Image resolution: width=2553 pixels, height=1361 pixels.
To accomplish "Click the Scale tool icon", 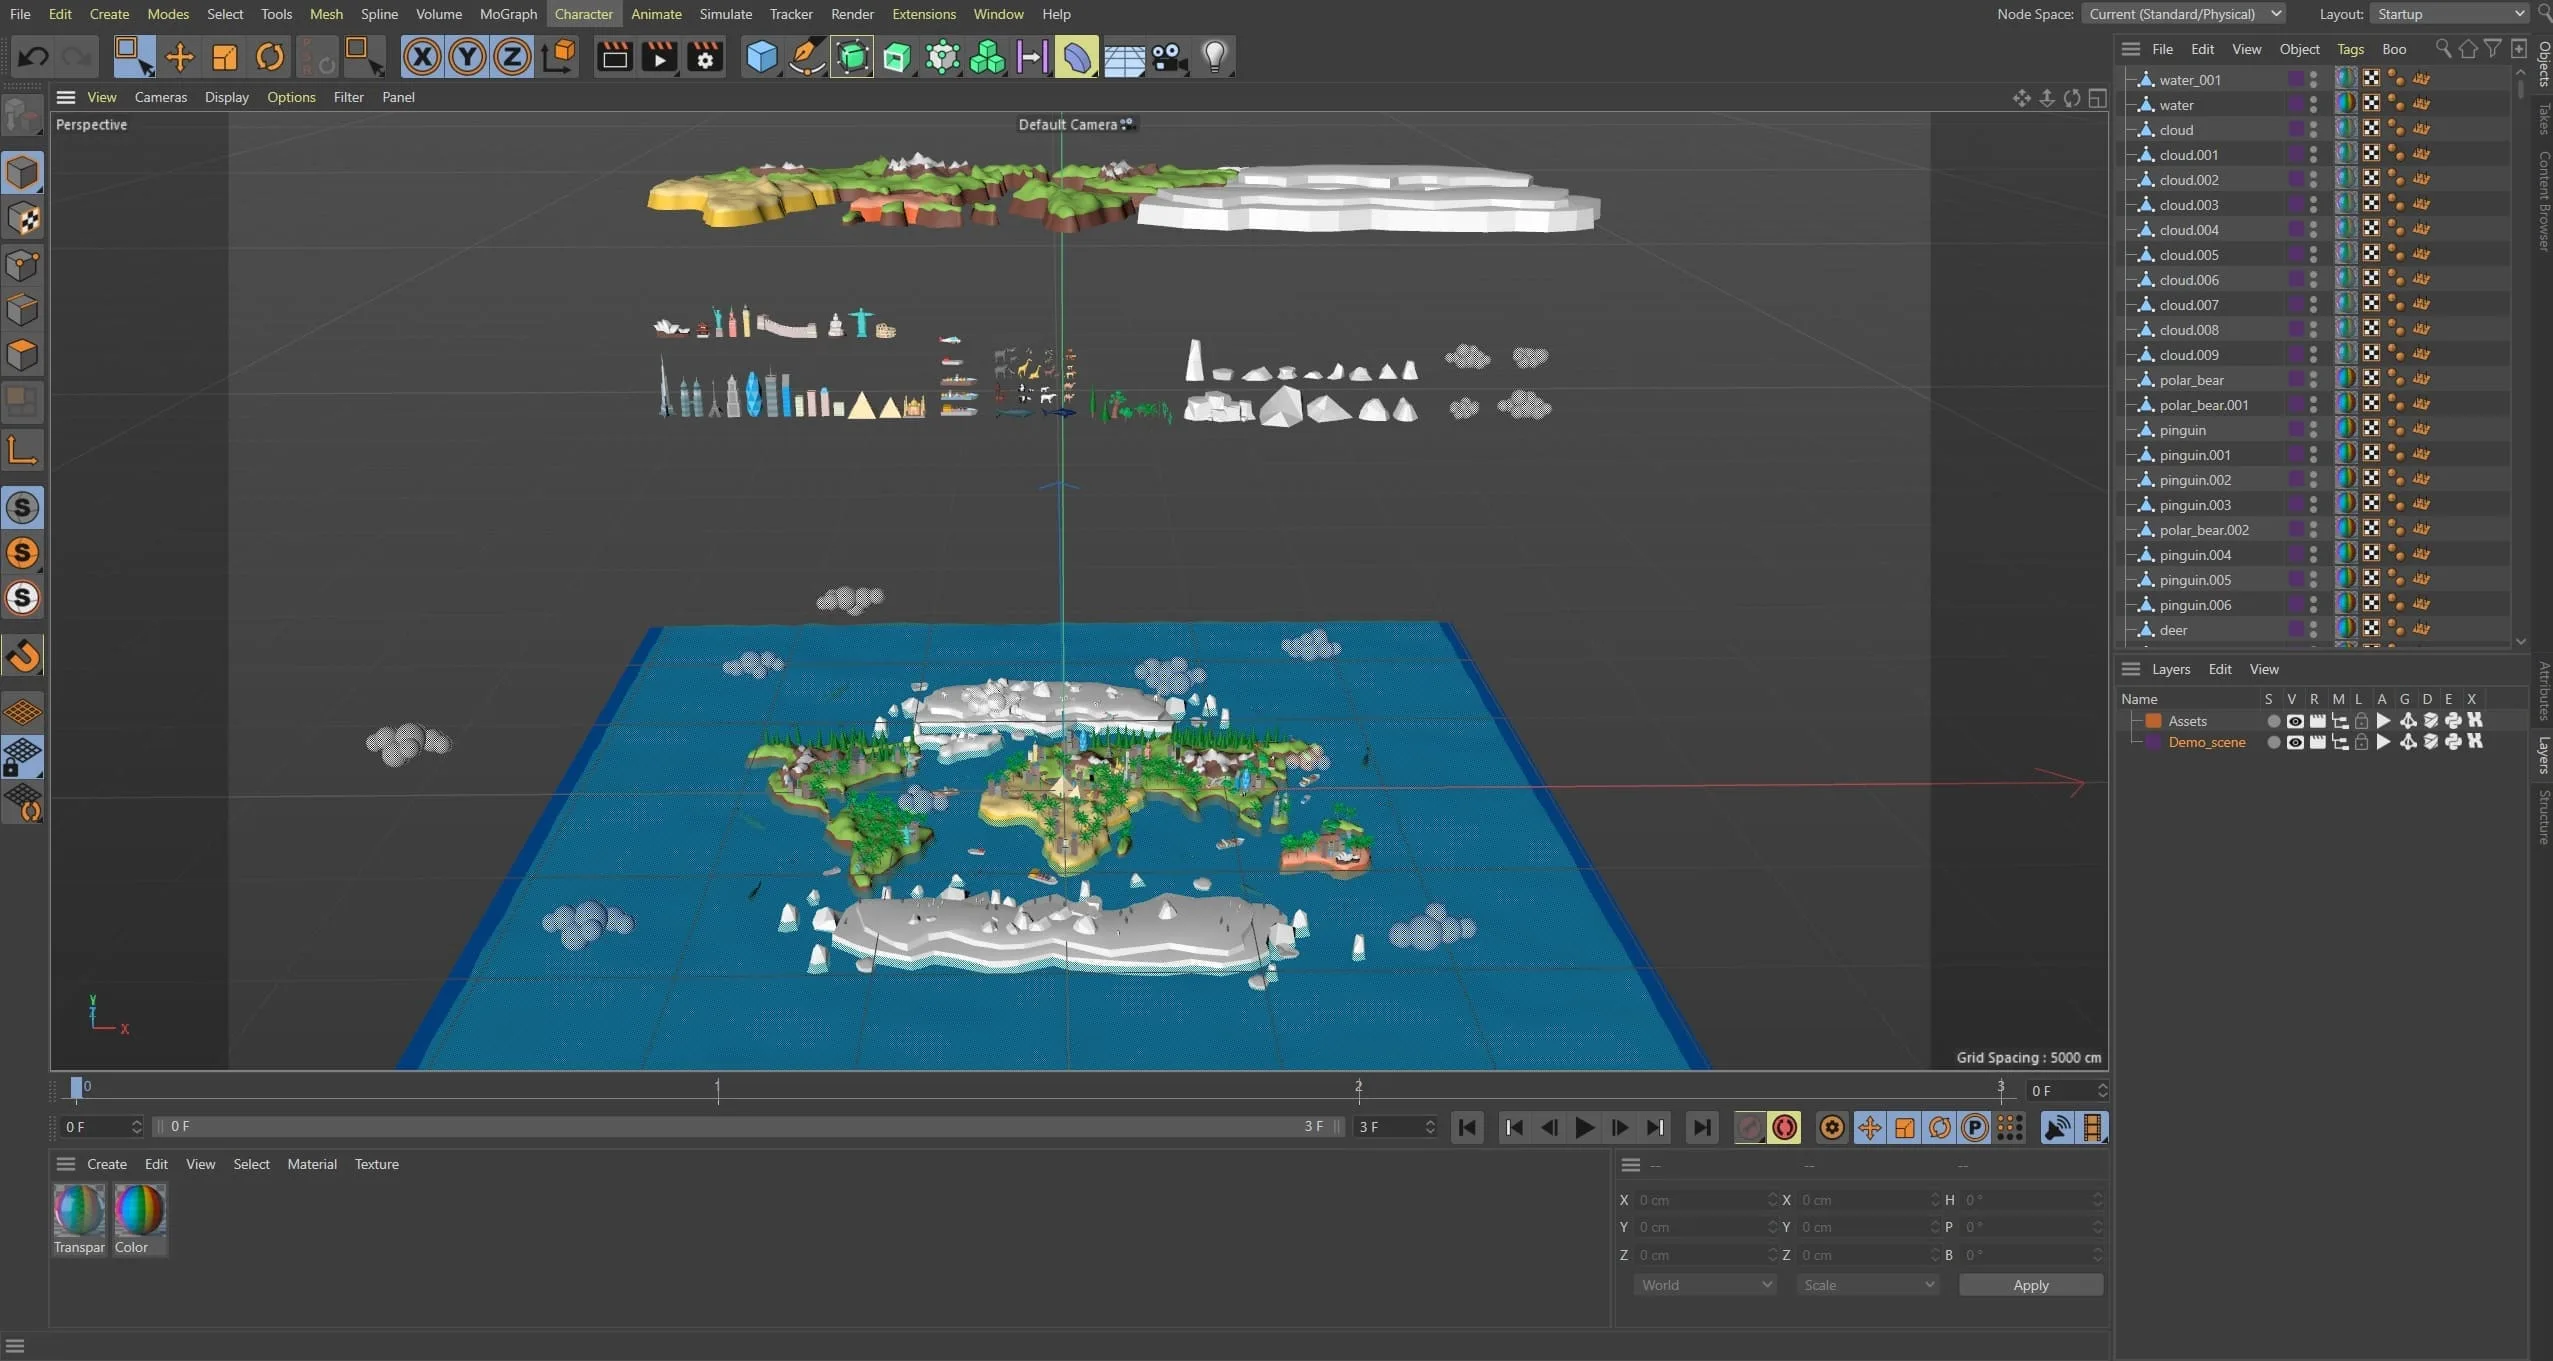I will [x=224, y=57].
